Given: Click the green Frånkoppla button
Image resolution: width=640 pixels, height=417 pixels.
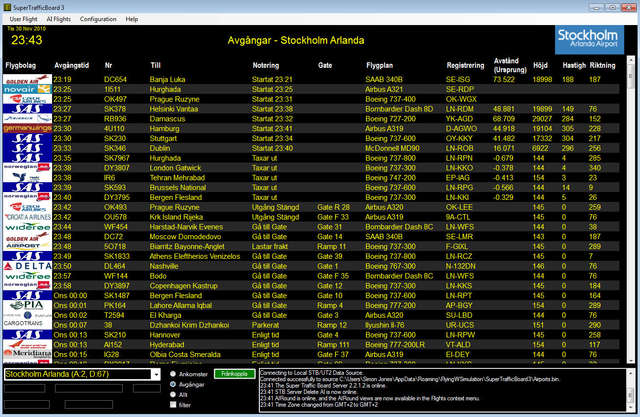Looking at the screenshot, I should (234, 374).
